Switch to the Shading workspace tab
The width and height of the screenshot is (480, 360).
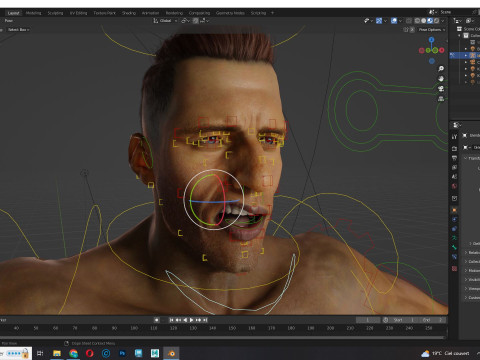click(129, 13)
